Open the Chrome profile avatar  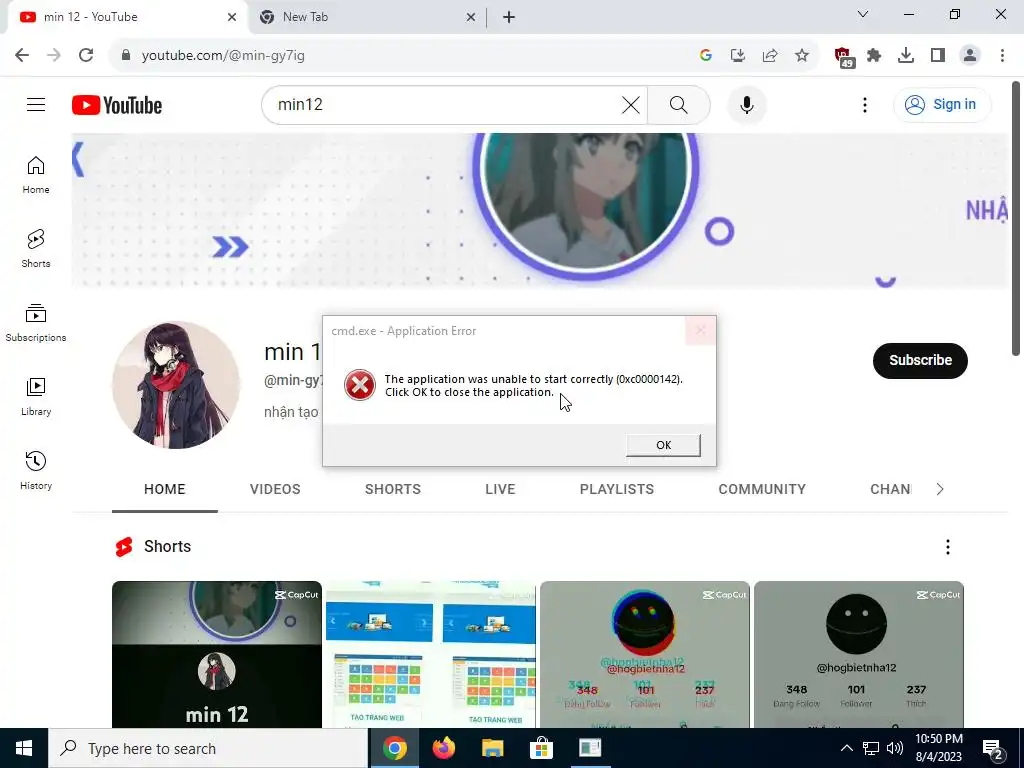(x=970, y=55)
